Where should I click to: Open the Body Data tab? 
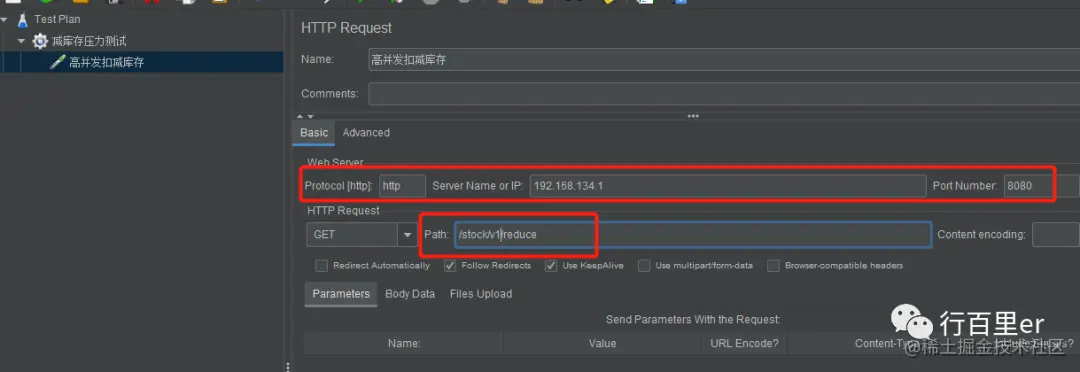[x=410, y=293]
